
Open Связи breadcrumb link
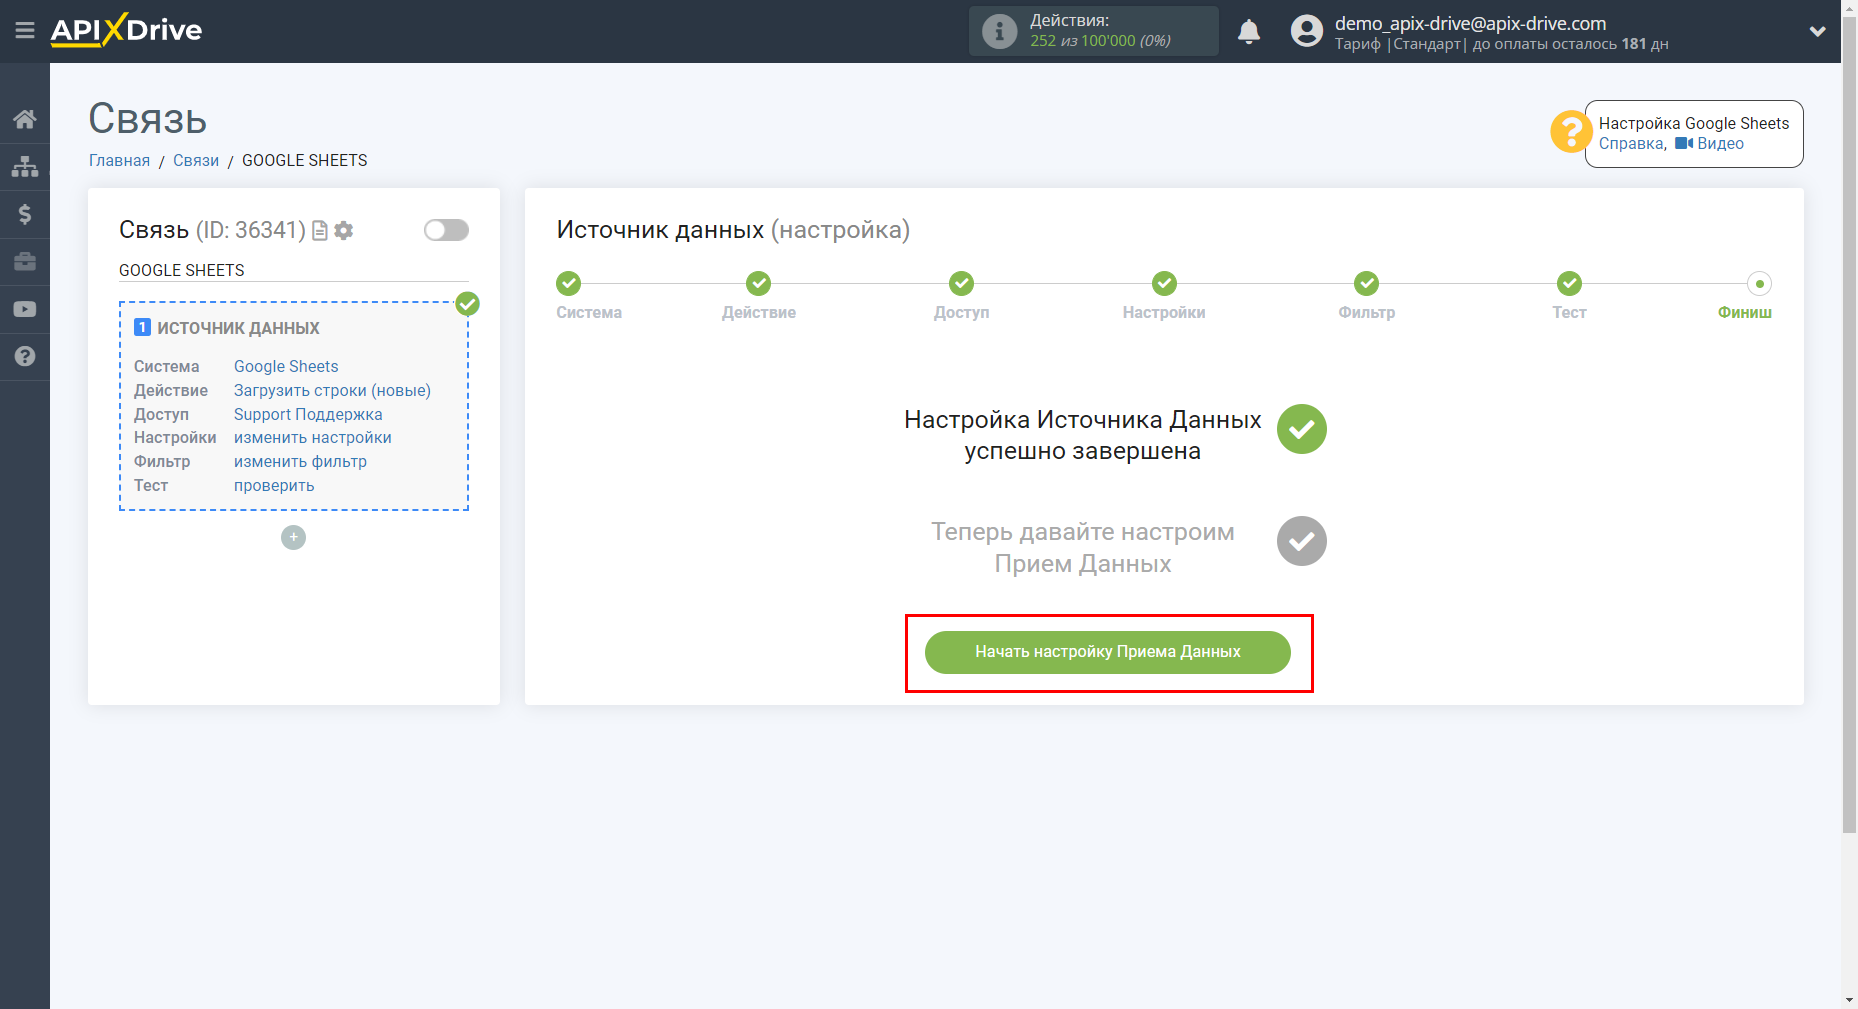click(196, 161)
